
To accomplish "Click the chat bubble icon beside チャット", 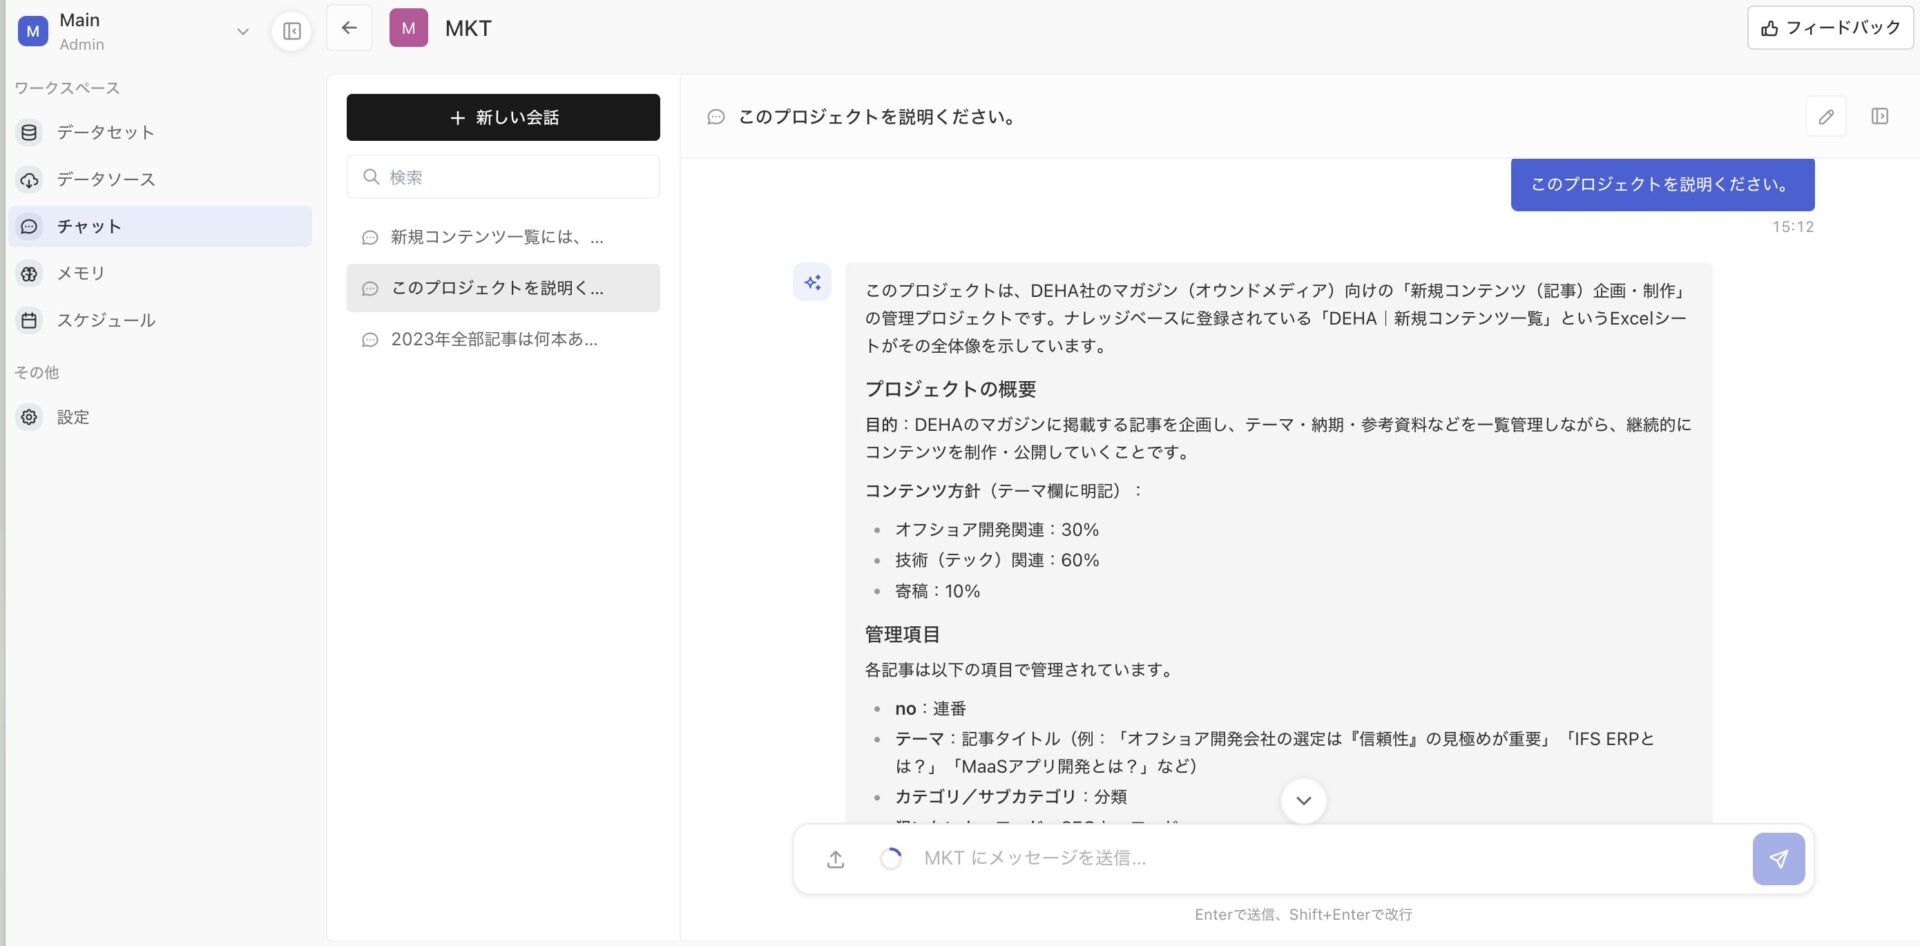I will 30,226.
